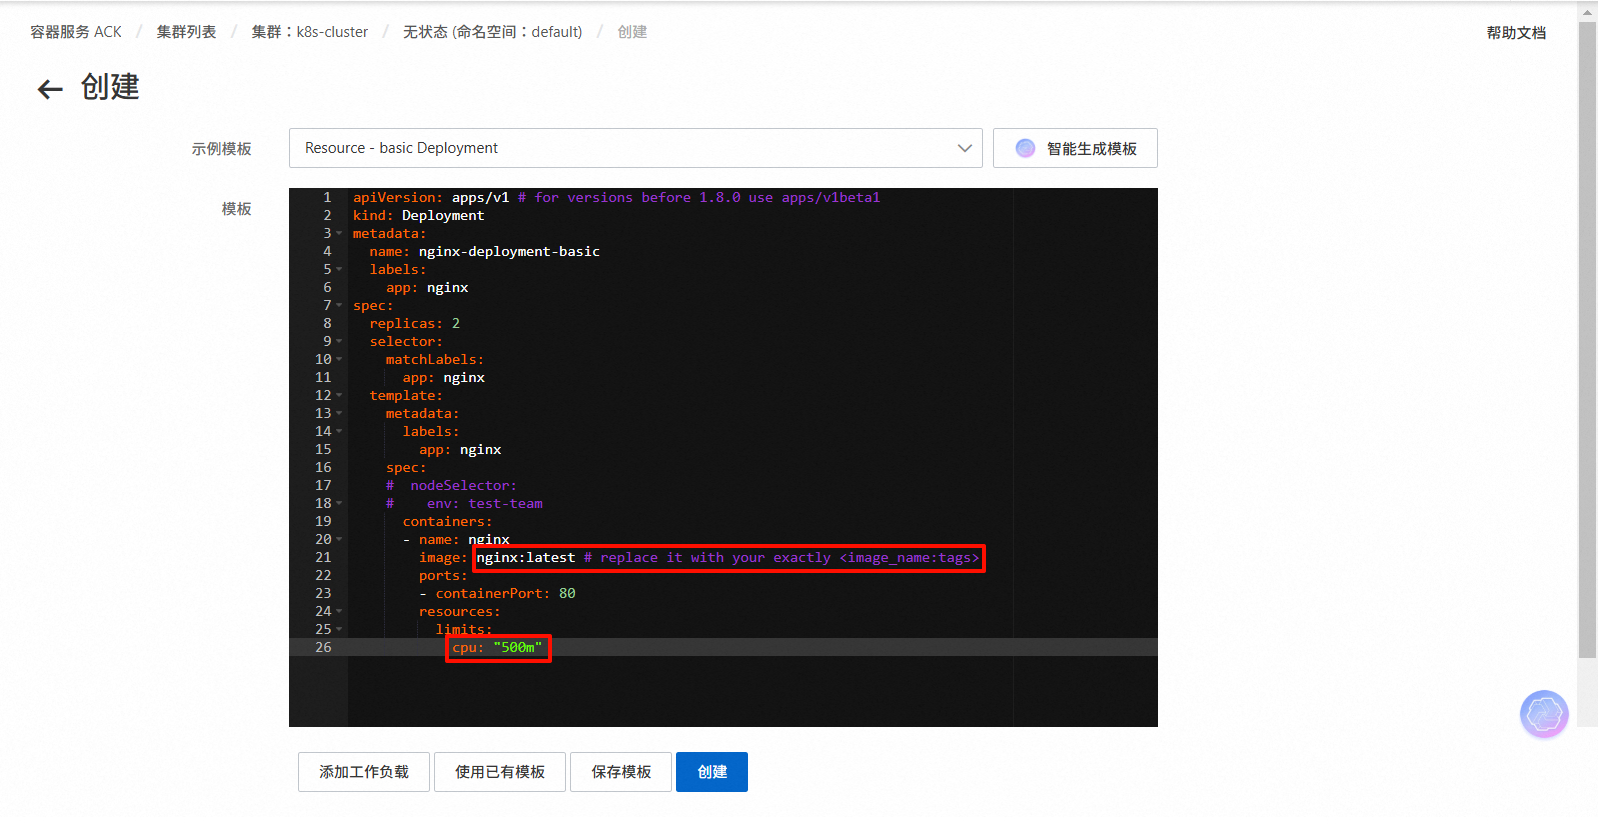Click the blue 创建 button

[712, 772]
